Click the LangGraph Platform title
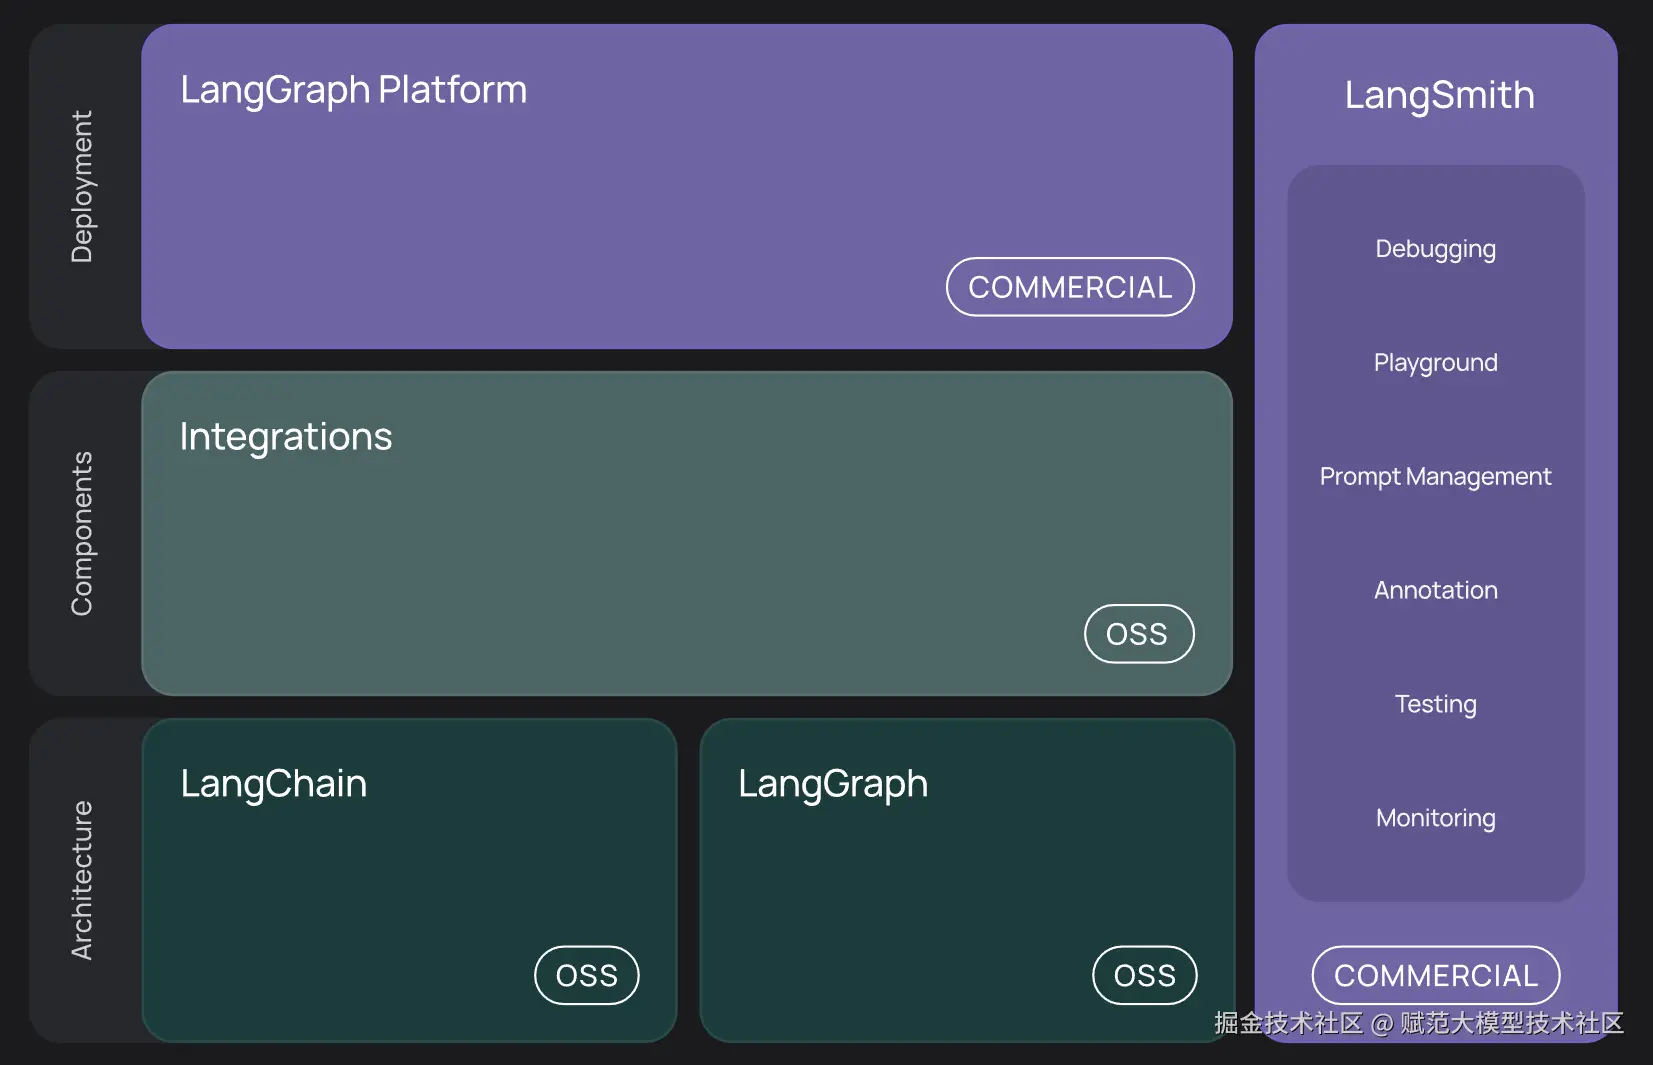1653x1065 pixels. pyautogui.click(x=353, y=90)
